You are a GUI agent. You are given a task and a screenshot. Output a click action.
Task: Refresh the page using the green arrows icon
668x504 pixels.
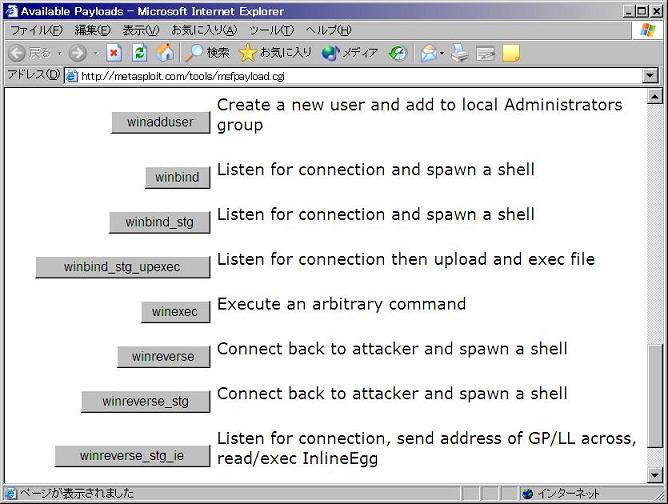click(140, 53)
